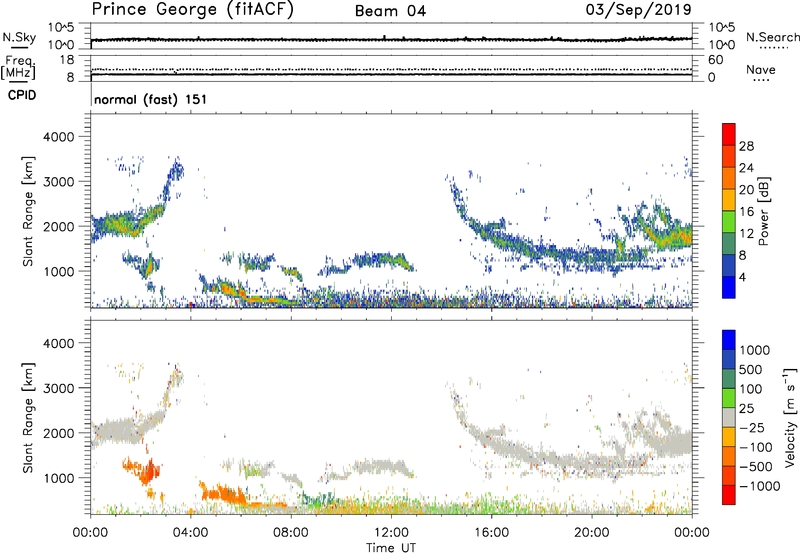Viewport: 800px width, 554px height.
Task: Click the '20:00' time axis label
Action: [591, 533]
